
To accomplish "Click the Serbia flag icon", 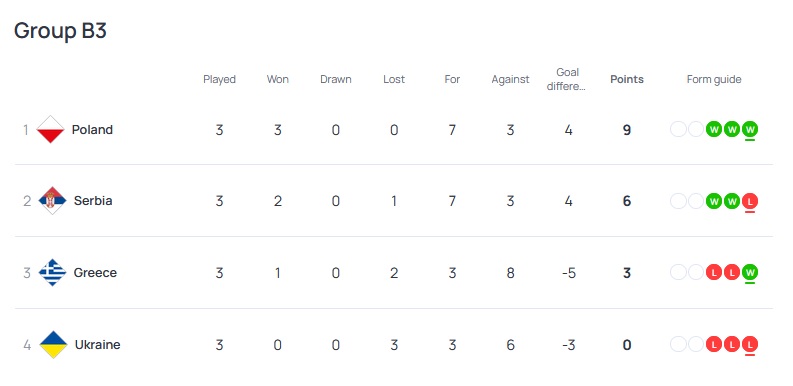I will pyautogui.click(x=53, y=201).
